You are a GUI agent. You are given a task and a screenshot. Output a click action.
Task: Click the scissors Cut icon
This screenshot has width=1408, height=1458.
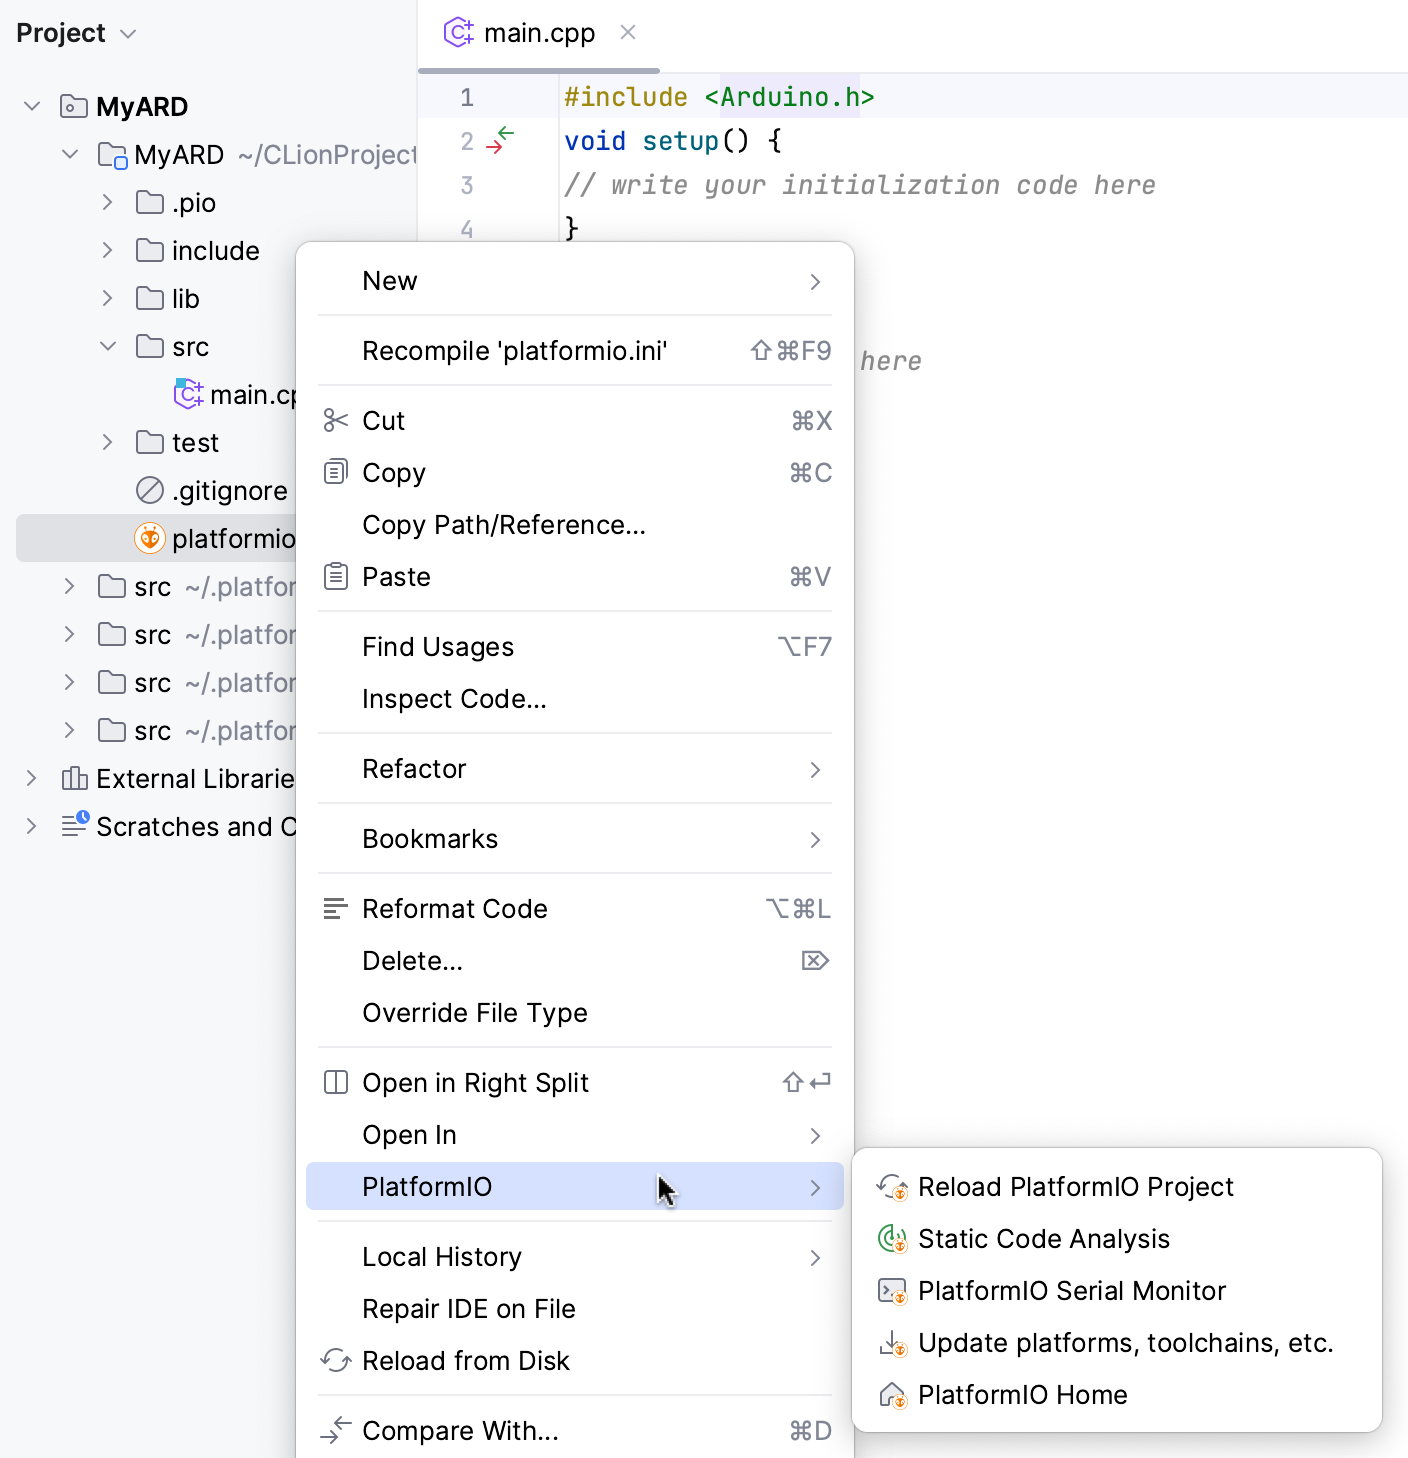(x=336, y=421)
